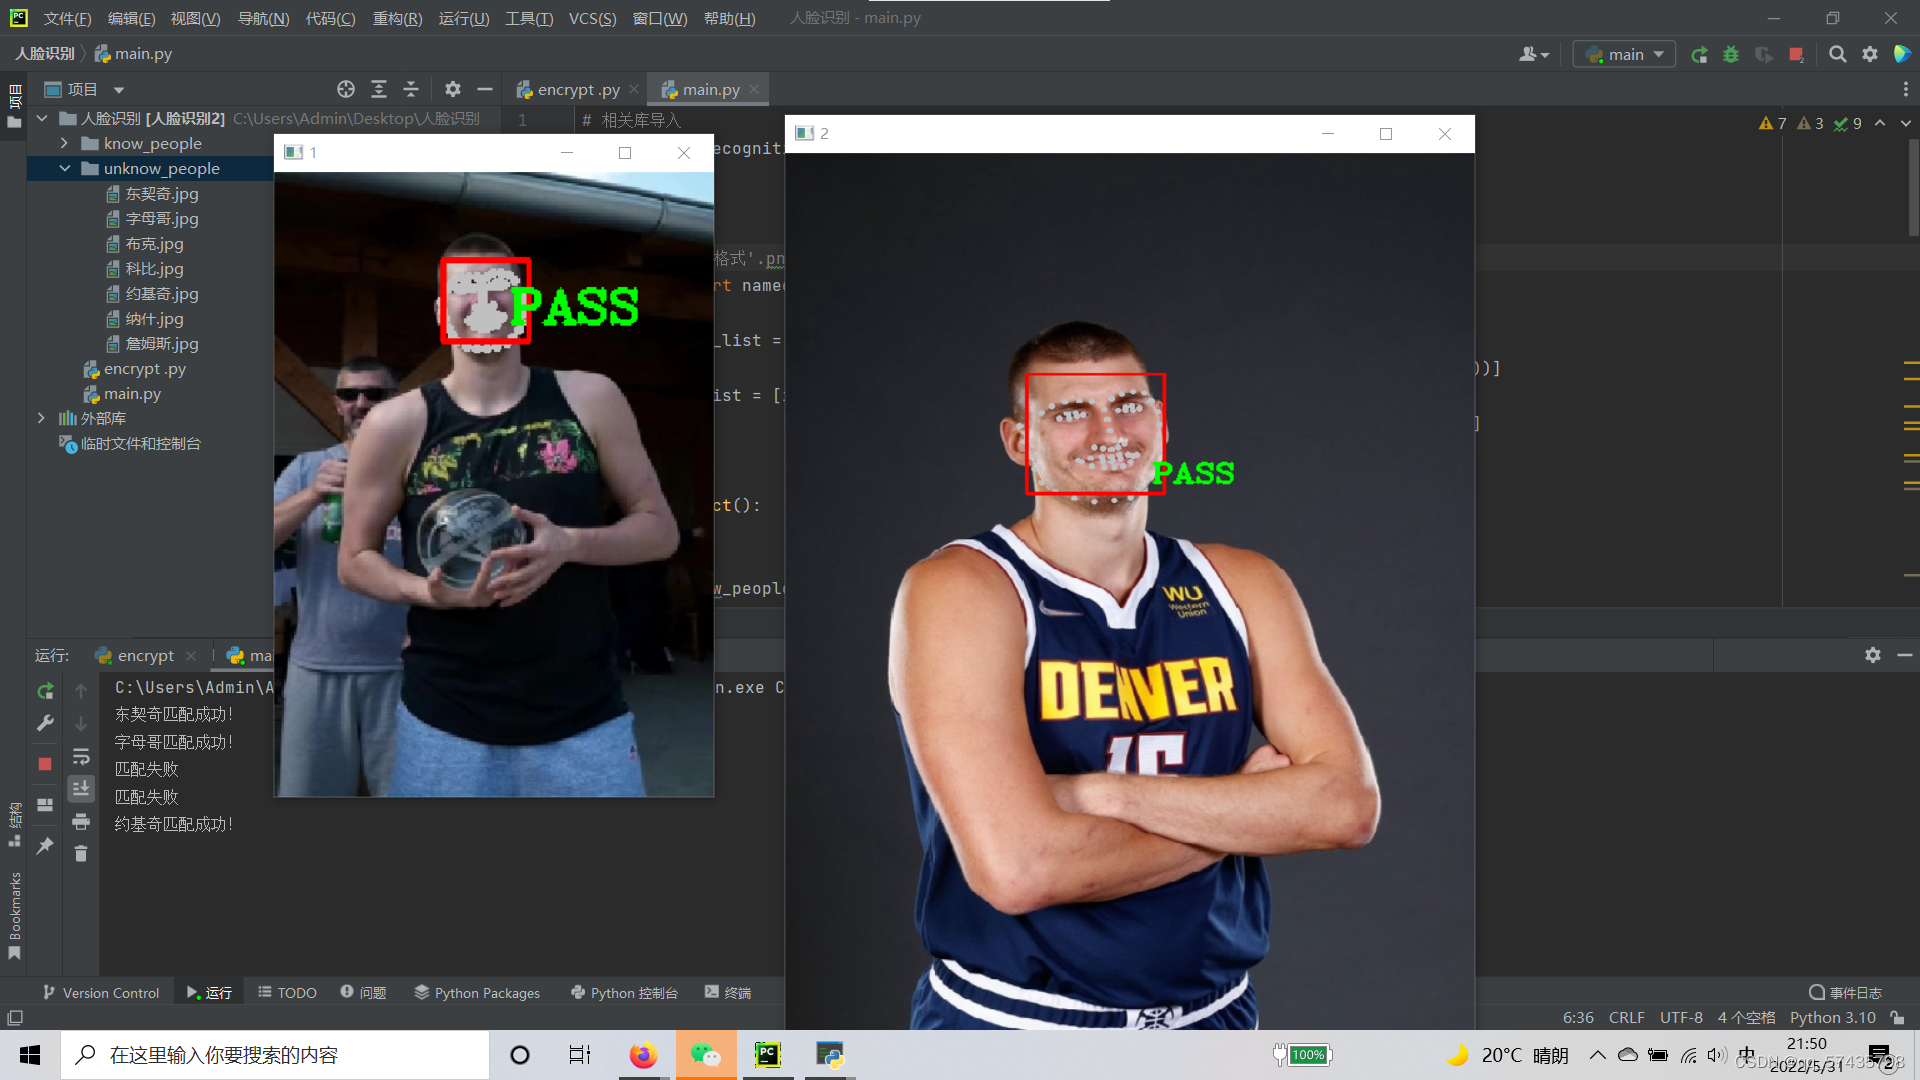This screenshot has width=1920, height=1080.
Task: Rerun the program from the run panel
Action: [45, 691]
